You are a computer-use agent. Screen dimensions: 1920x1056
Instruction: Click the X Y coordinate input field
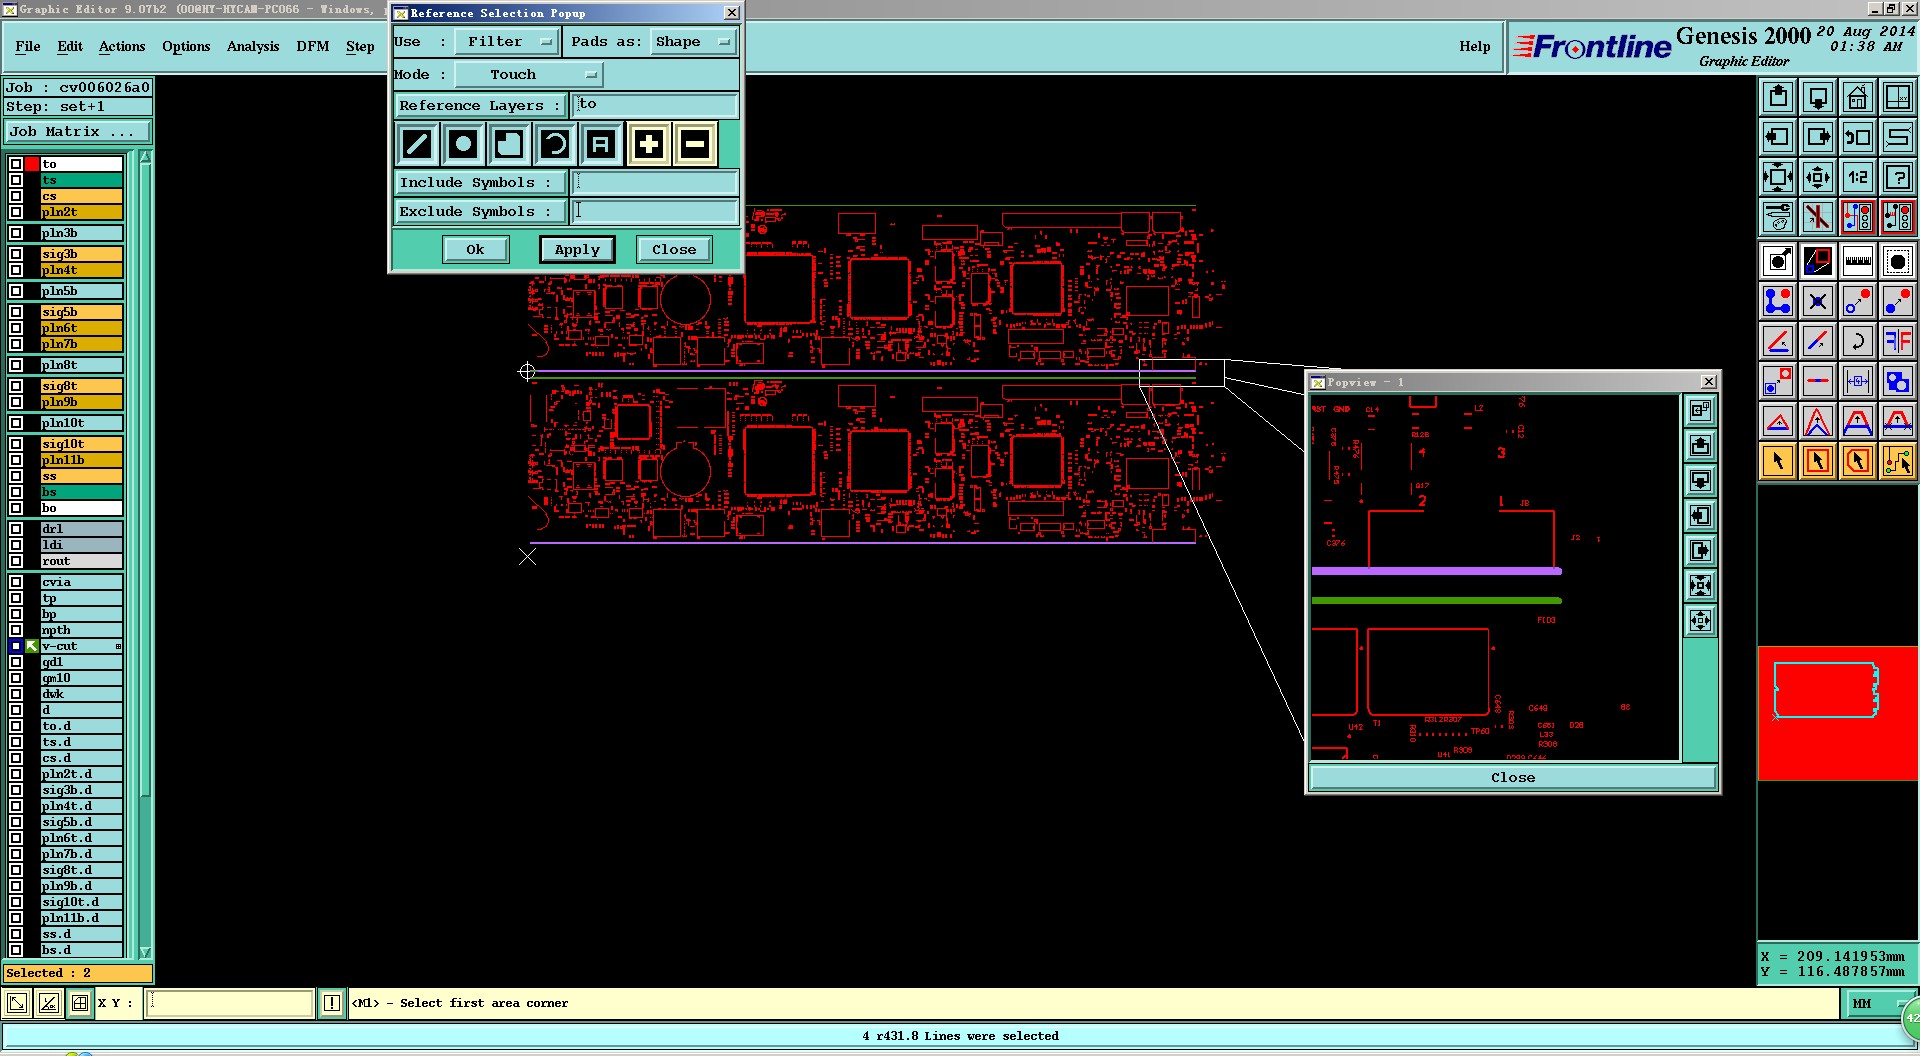pos(230,1003)
